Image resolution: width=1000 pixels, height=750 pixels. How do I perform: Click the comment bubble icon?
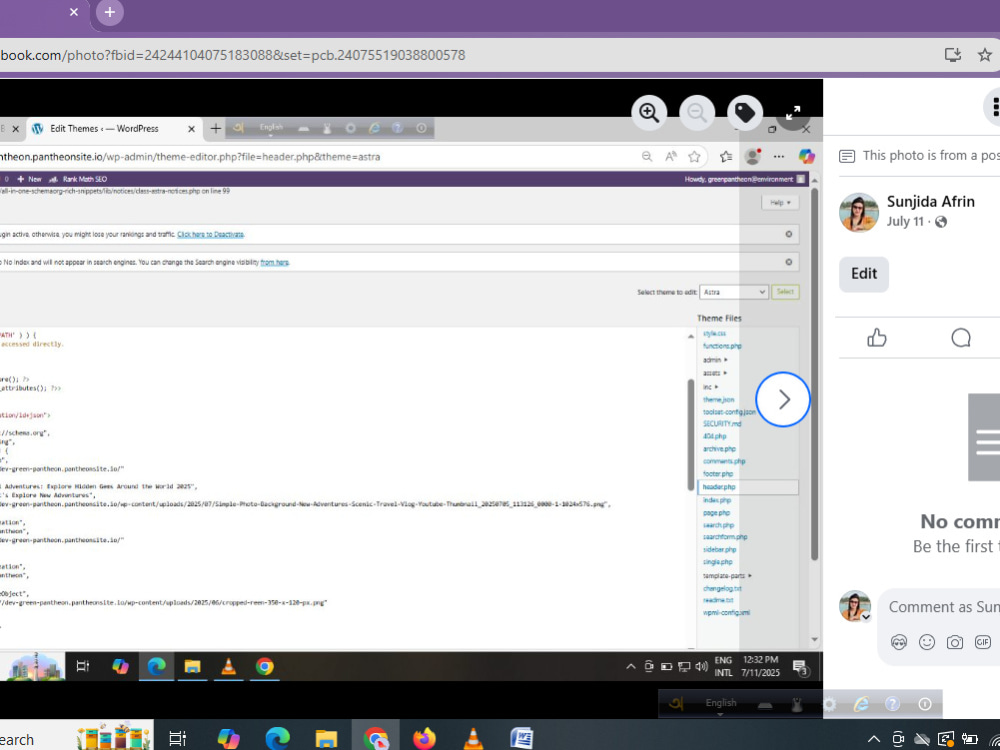pos(960,337)
